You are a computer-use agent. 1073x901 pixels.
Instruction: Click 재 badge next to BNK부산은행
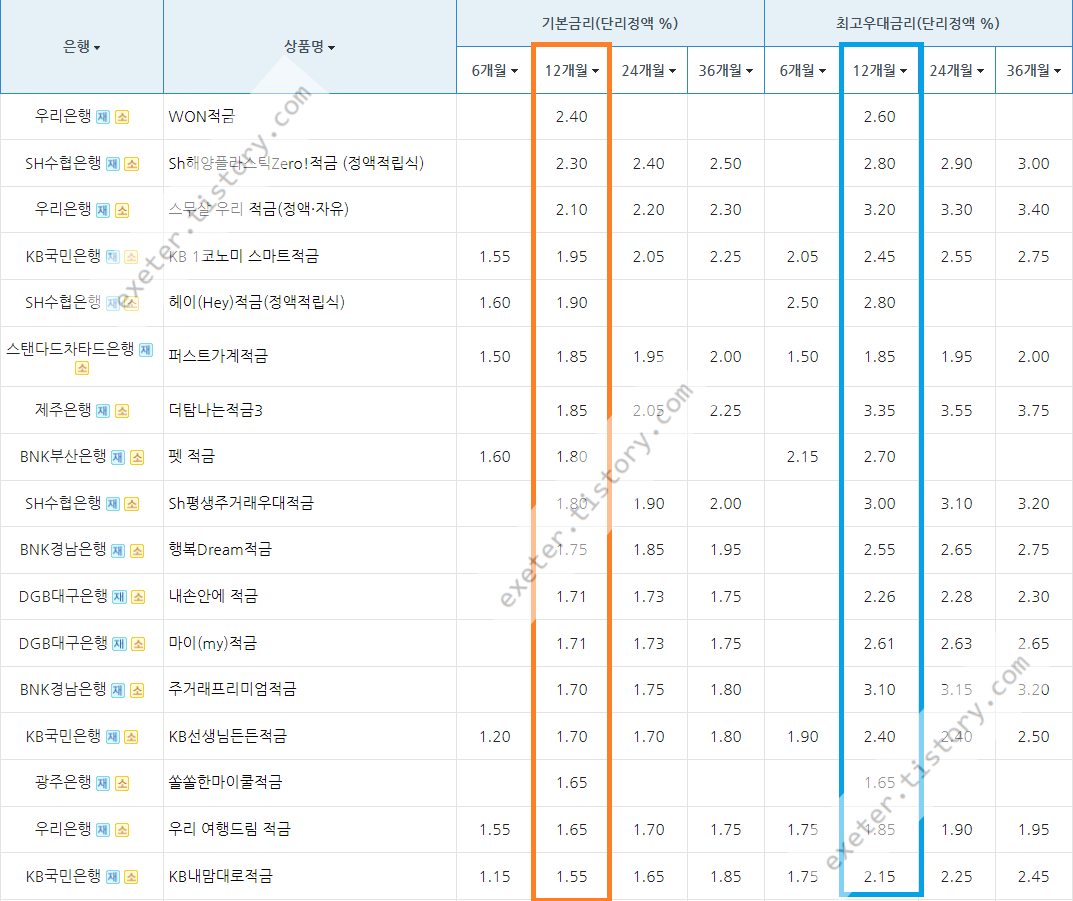pyautogui.click(x=118, y=457)
